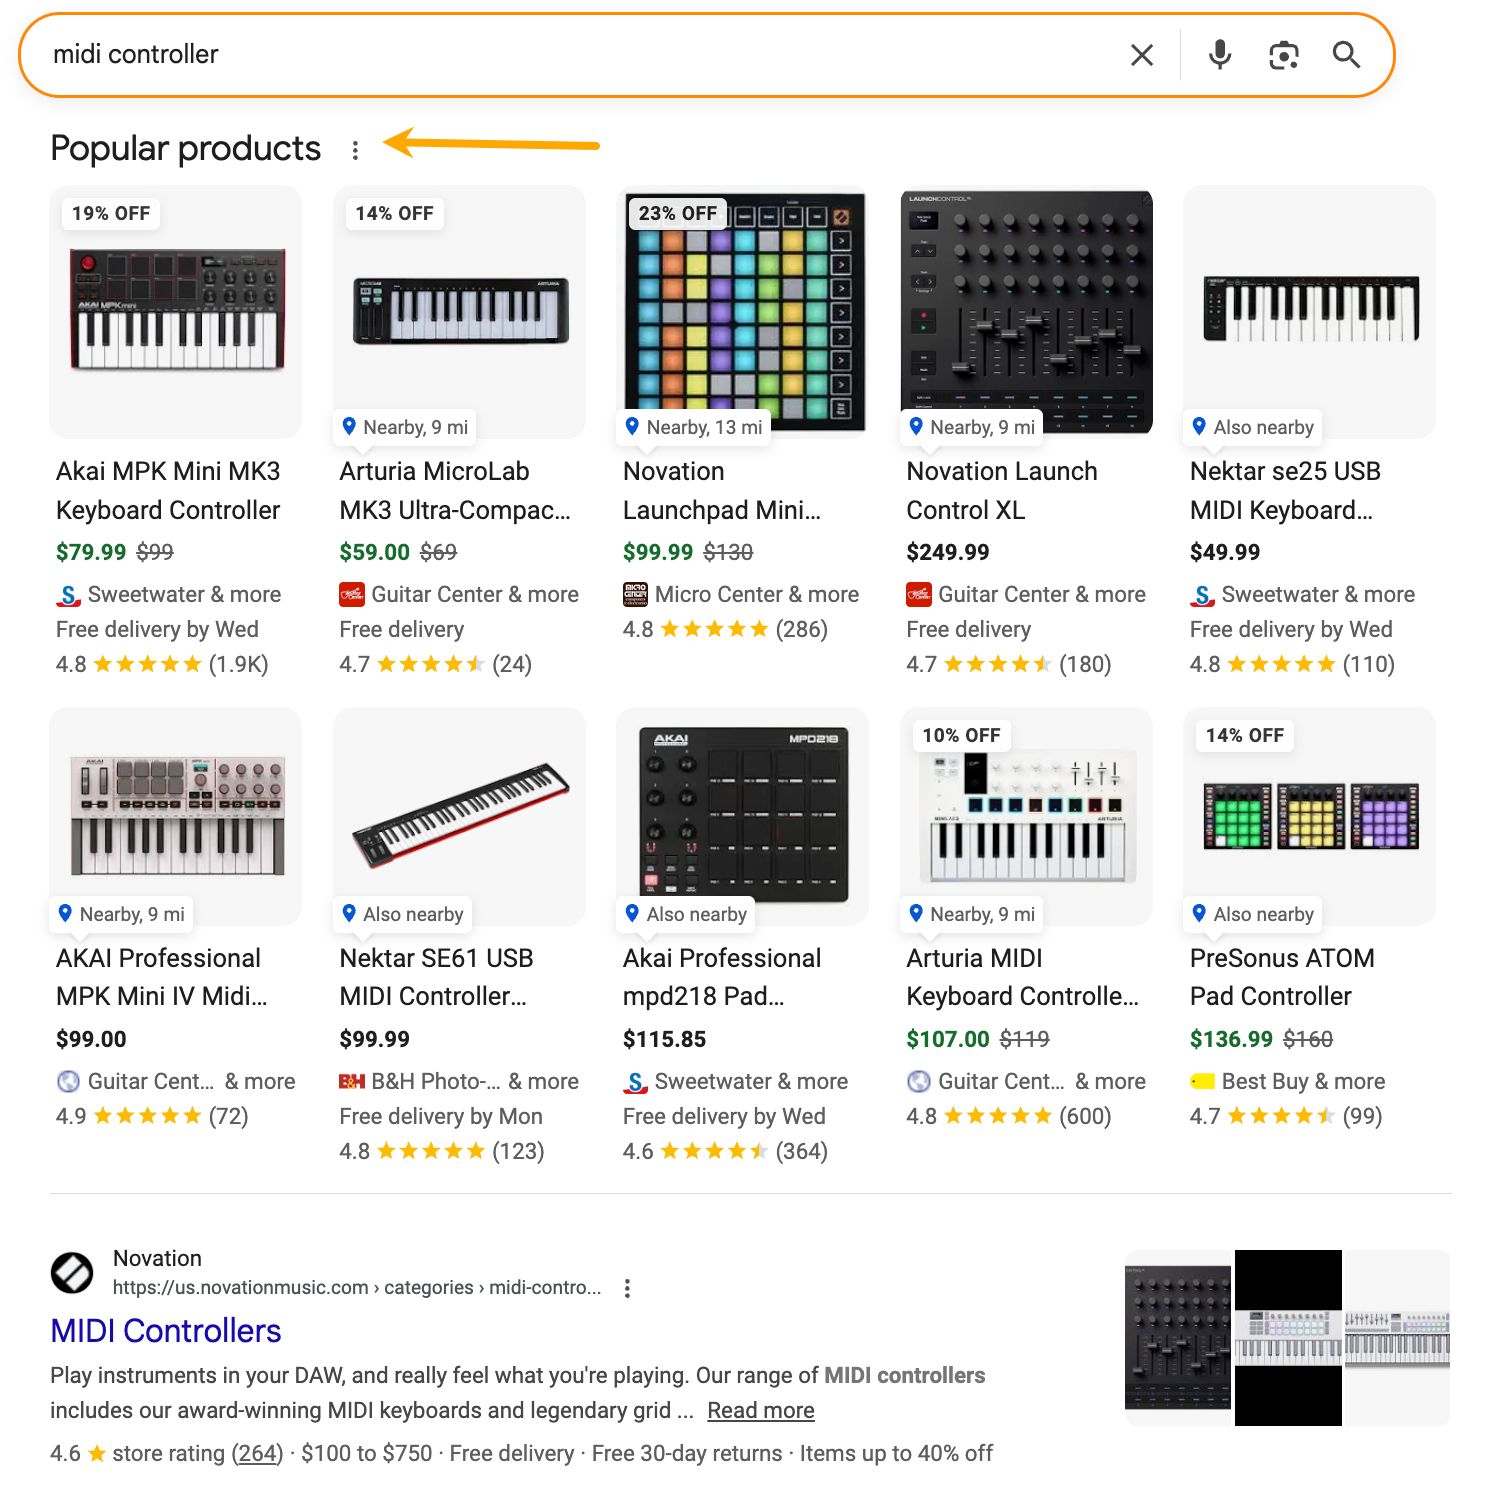Open the (264) store rating link
Viewport: 1502px width, 1486px height.
tap(256, 1453)
